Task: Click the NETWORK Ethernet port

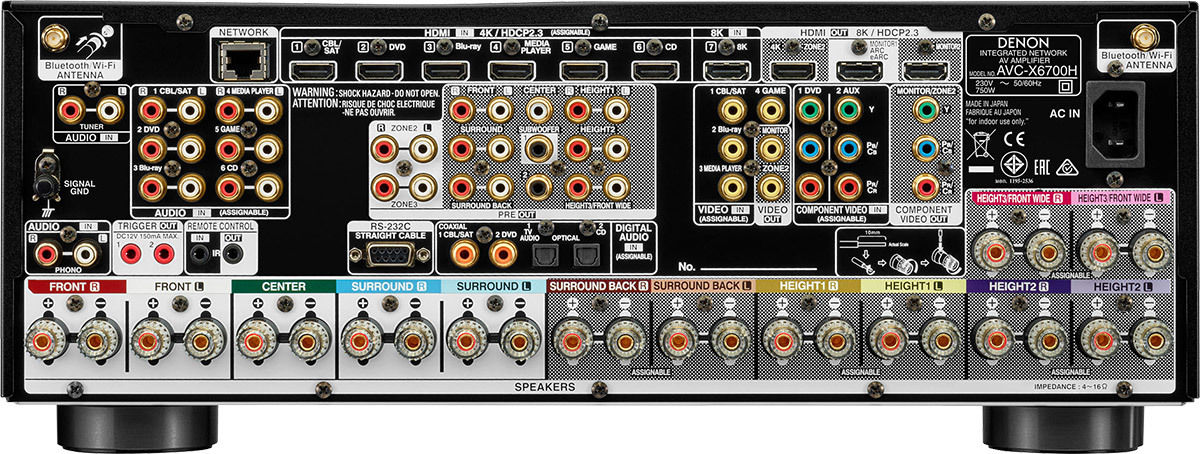Action: [x=242, y=62]
